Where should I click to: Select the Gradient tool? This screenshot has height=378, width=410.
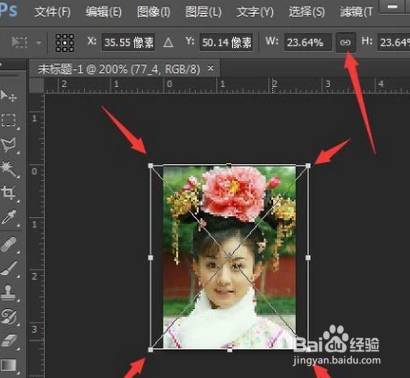tap(9, 365)
